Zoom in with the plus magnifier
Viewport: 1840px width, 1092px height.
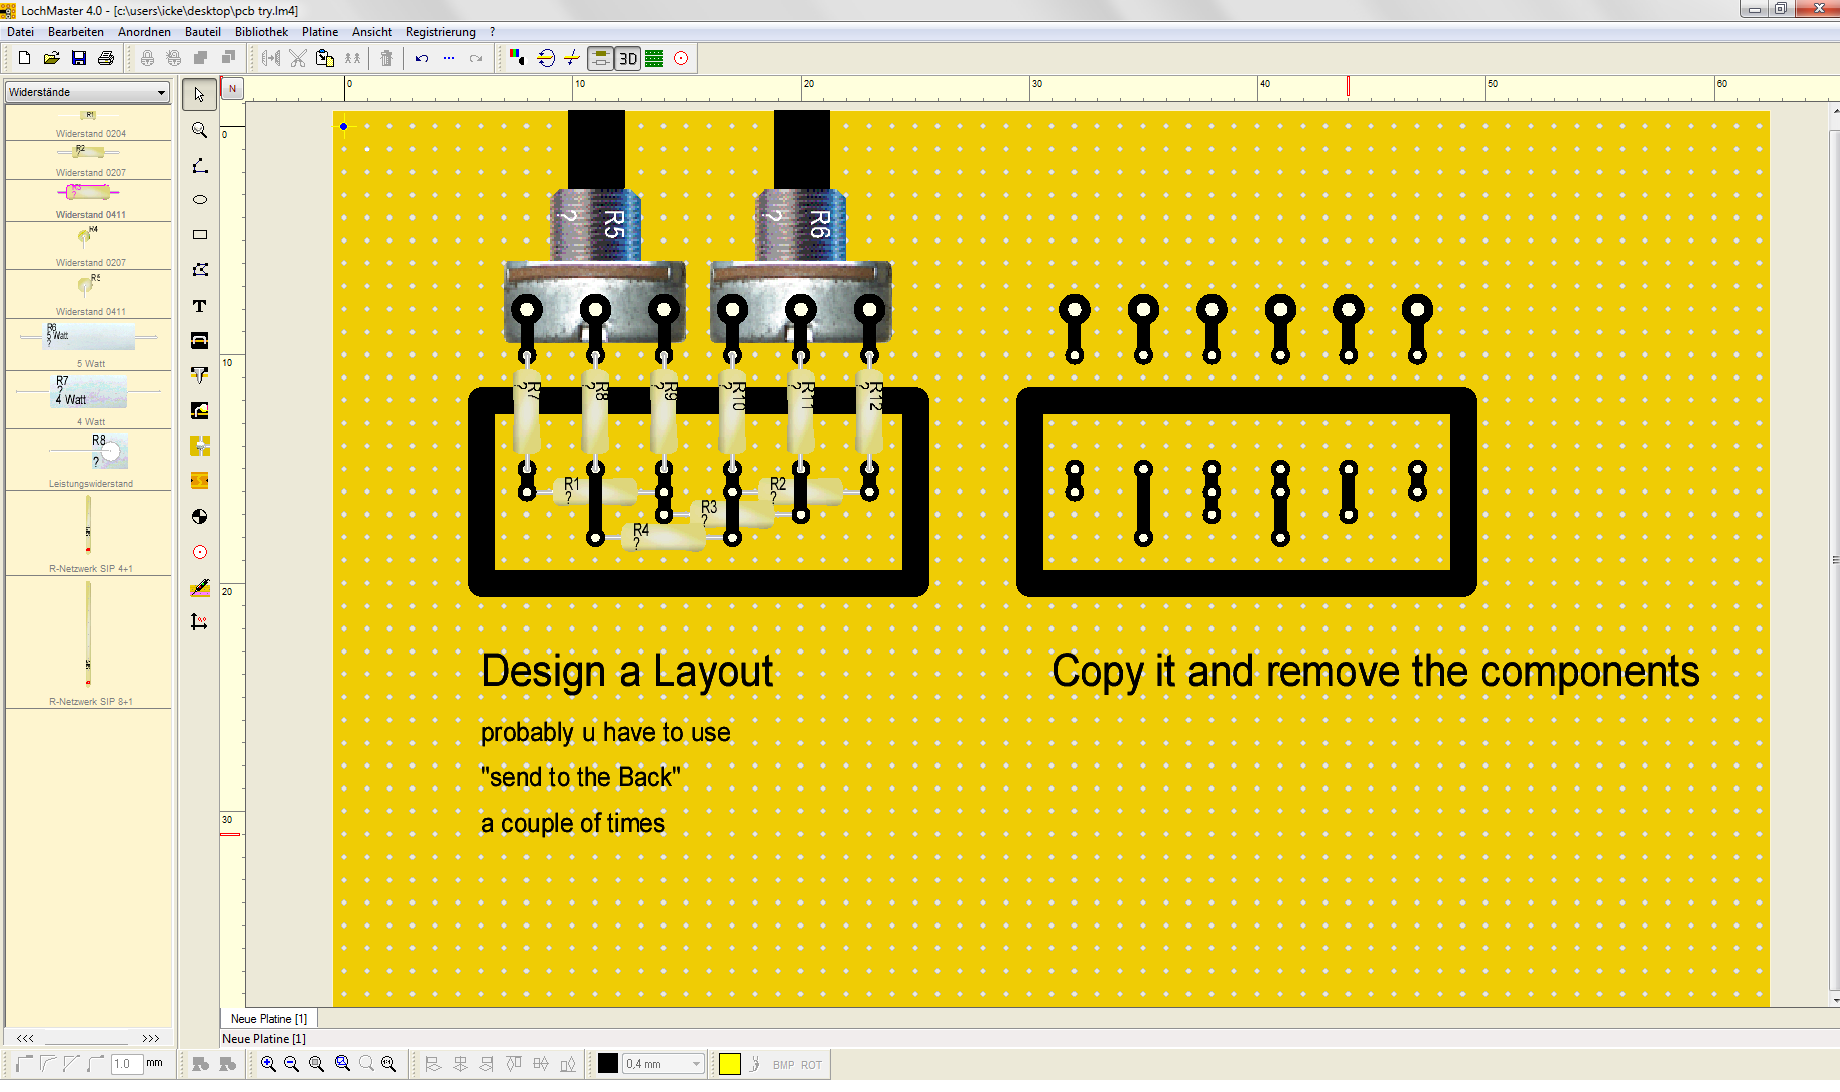click(x=268, y=1064)
